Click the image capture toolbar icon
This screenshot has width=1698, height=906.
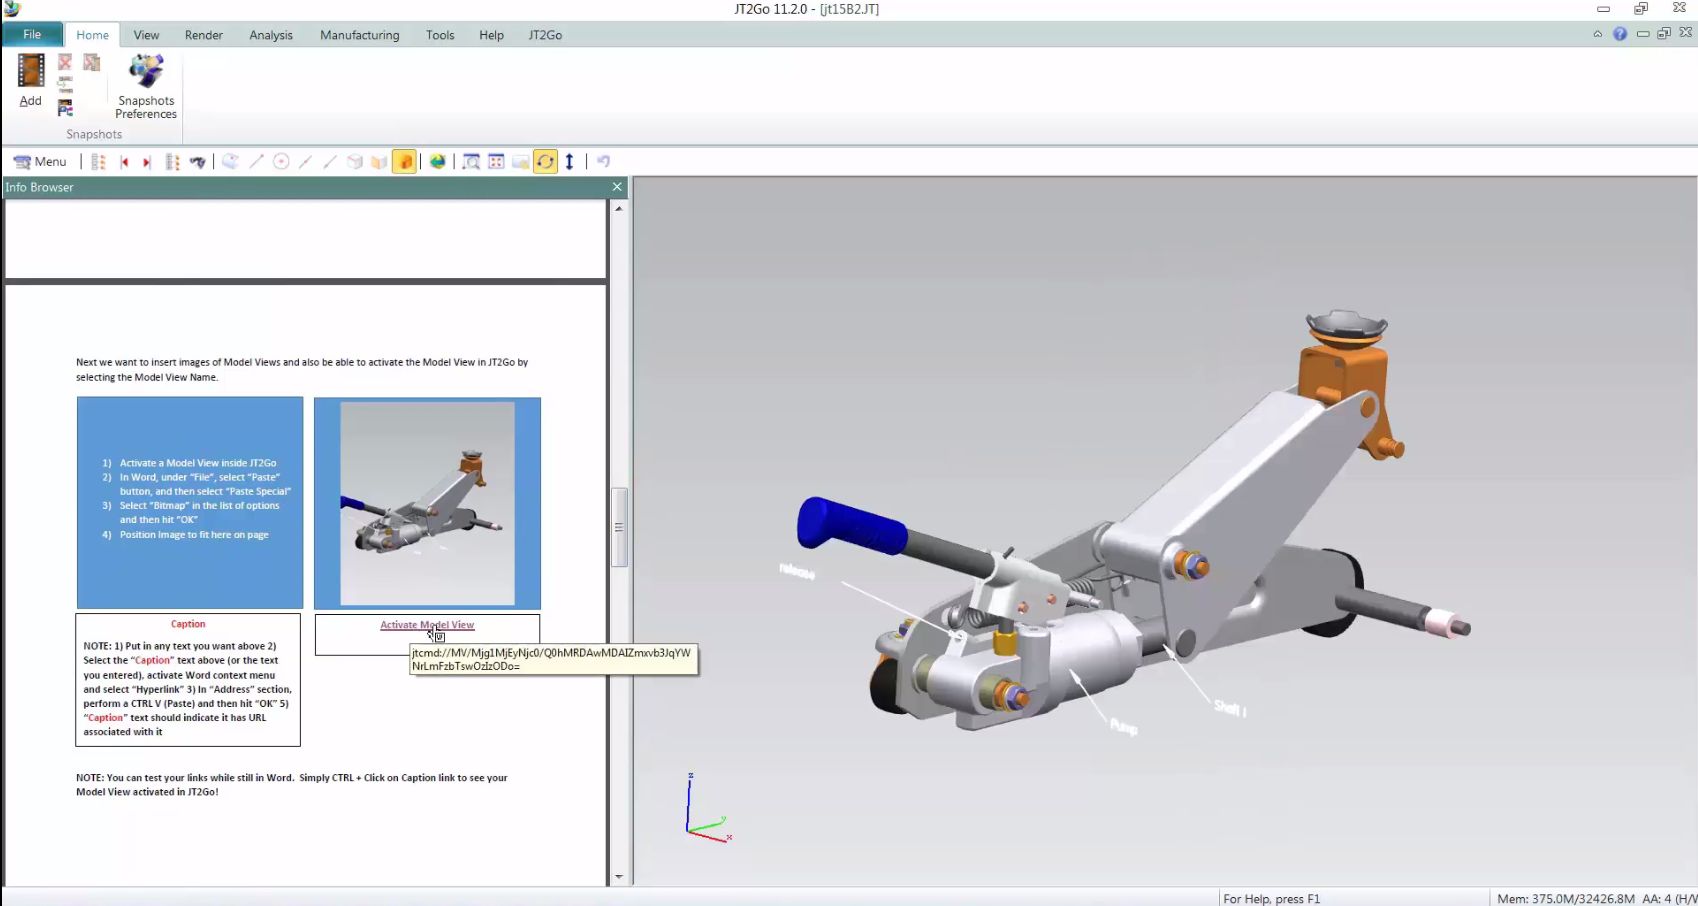(x=520, y=161)
